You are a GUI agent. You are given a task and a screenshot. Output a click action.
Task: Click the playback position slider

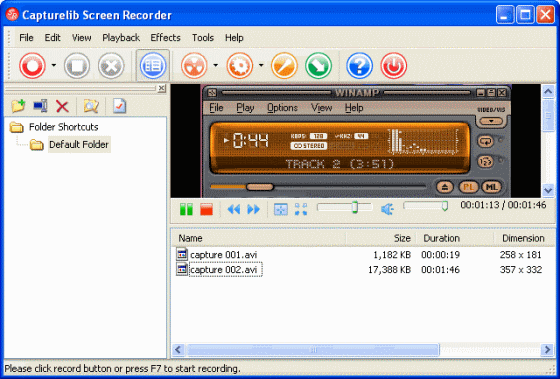tap(345, 207)
